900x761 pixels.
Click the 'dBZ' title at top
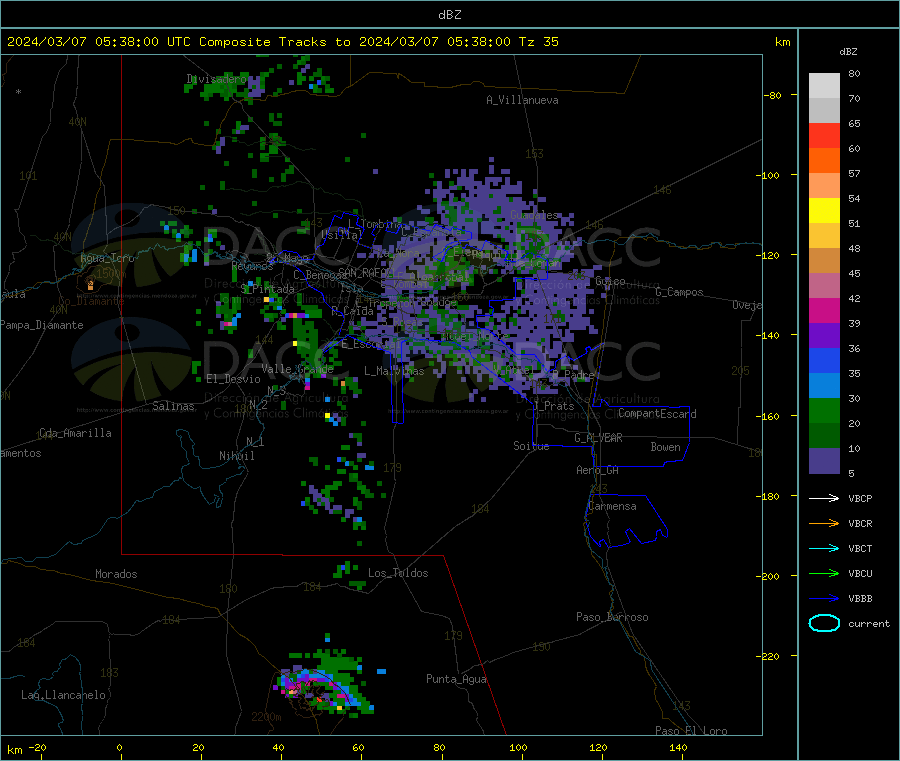pos(449,15)
